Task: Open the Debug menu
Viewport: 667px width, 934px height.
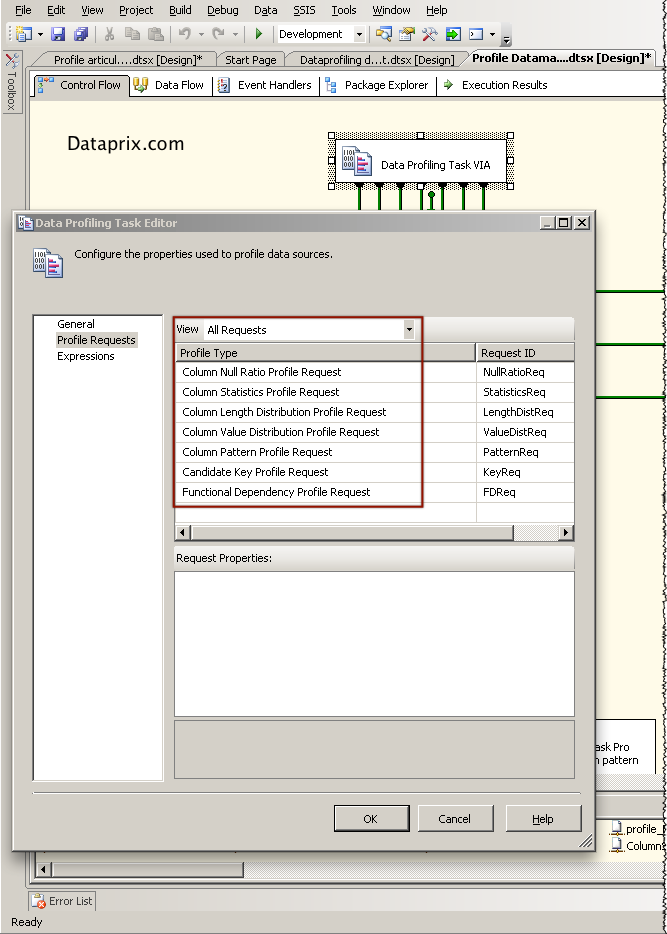Action: click(x=223, y=10)
